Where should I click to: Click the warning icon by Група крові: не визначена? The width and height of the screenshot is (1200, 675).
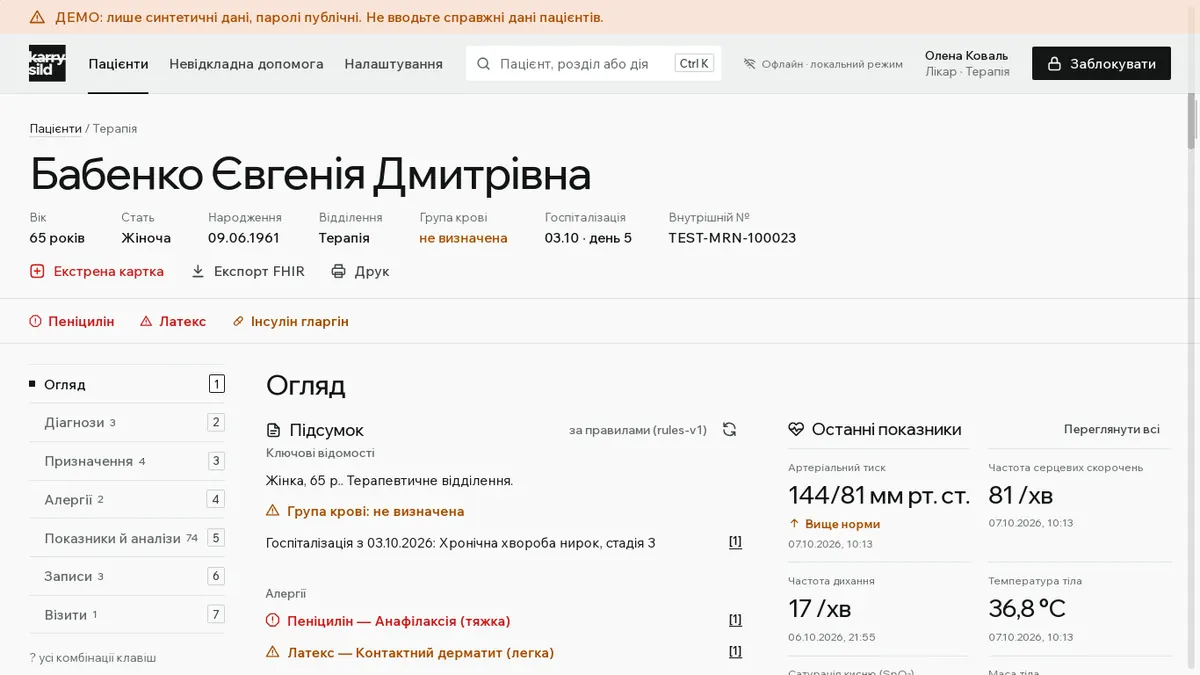pyautogui.click(x=273, y=511)
